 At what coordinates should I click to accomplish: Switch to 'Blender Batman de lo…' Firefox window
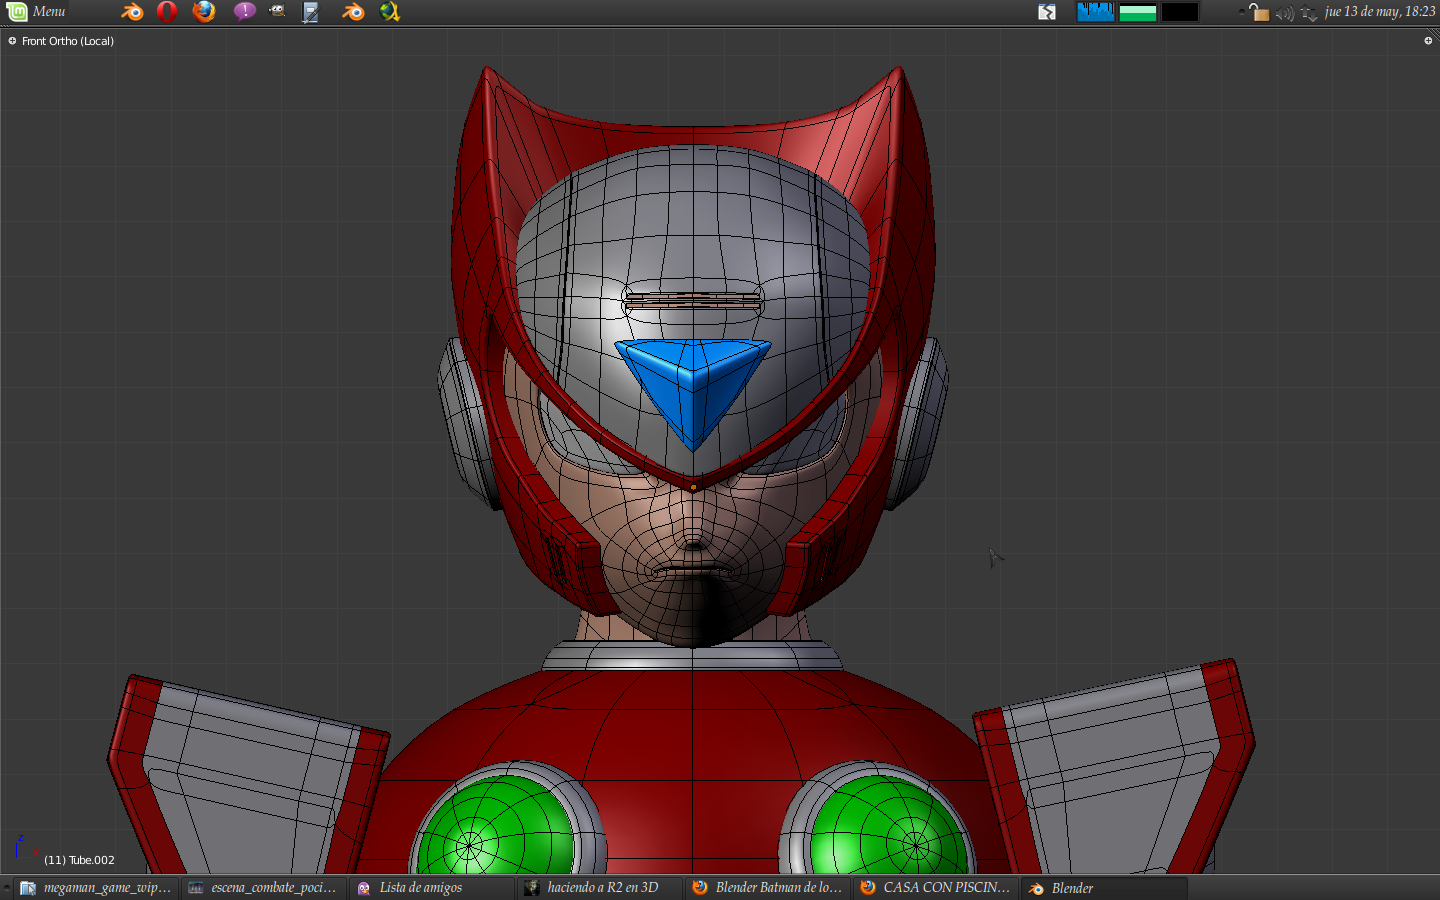(x=768, y=888)
